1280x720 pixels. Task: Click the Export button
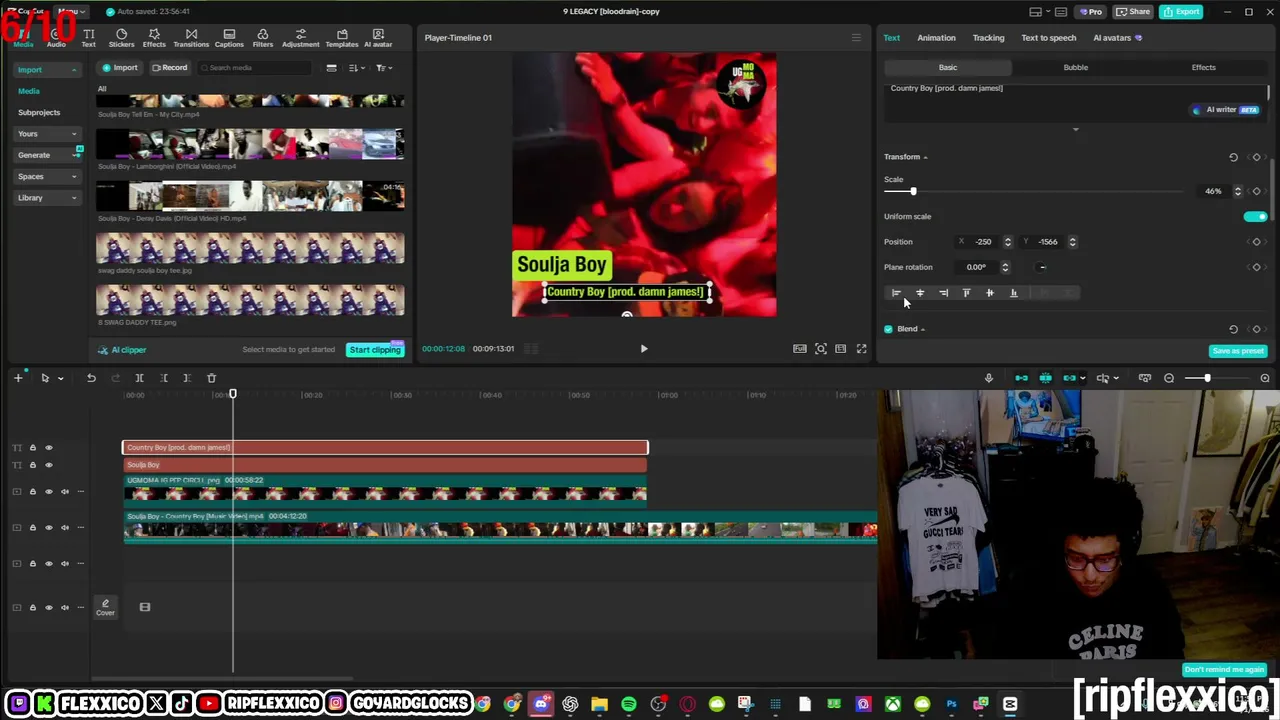1181,12
